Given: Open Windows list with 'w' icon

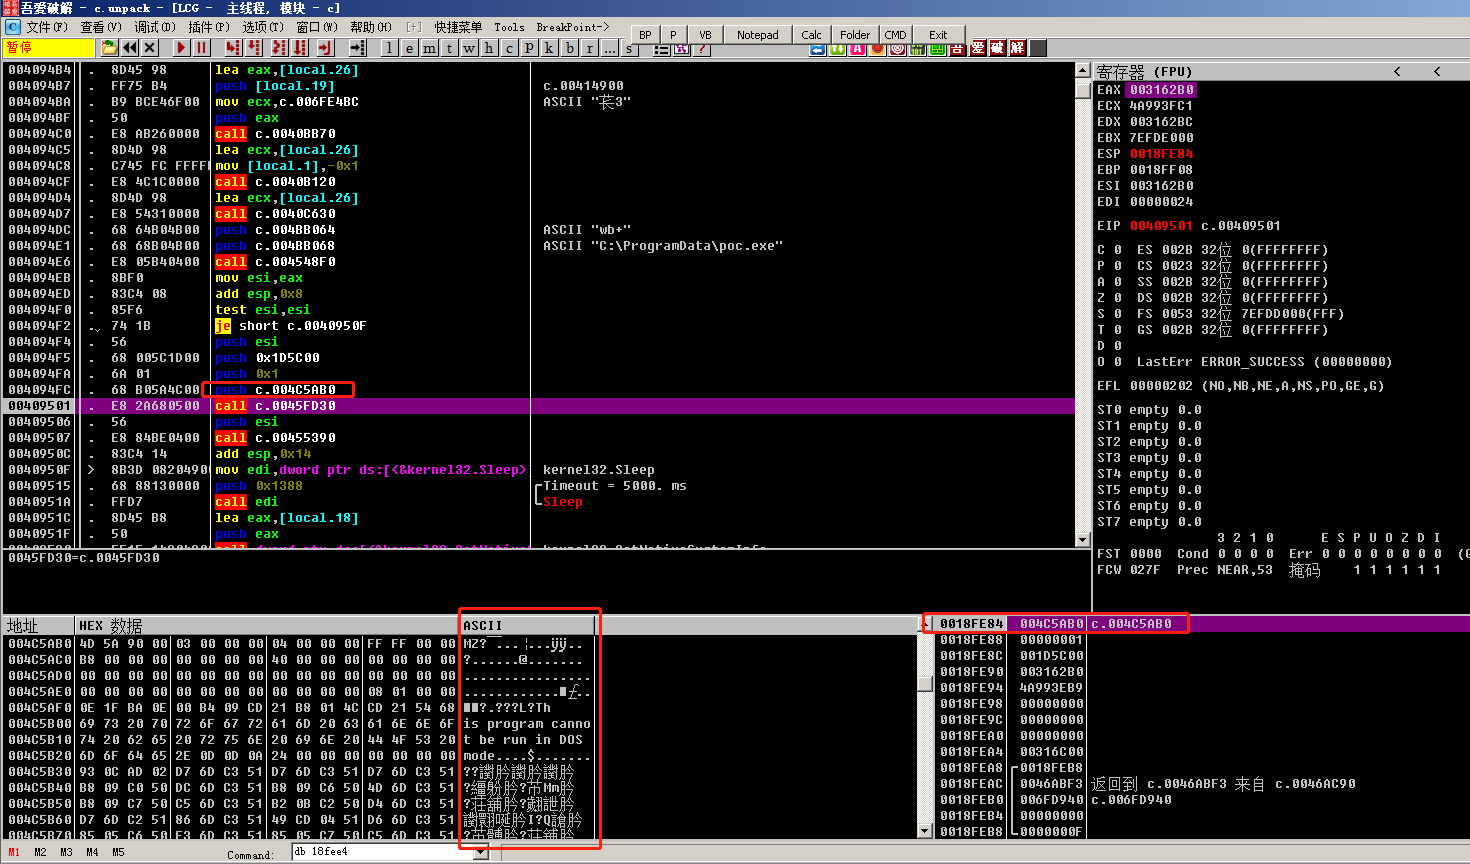Looking at the screenshot, I should [x=469, y=47].
